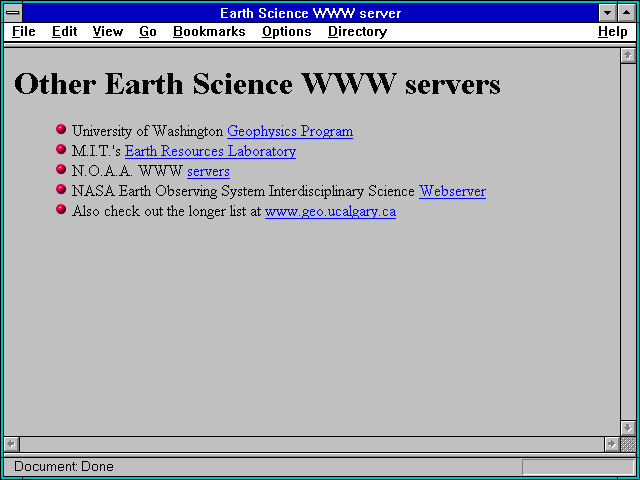Follow the Geophysics Program link
Screen dimensions: 640x480
pos(290,131)
